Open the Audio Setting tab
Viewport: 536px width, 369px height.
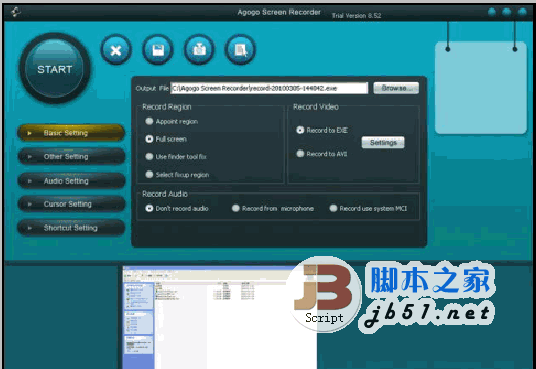71,181
